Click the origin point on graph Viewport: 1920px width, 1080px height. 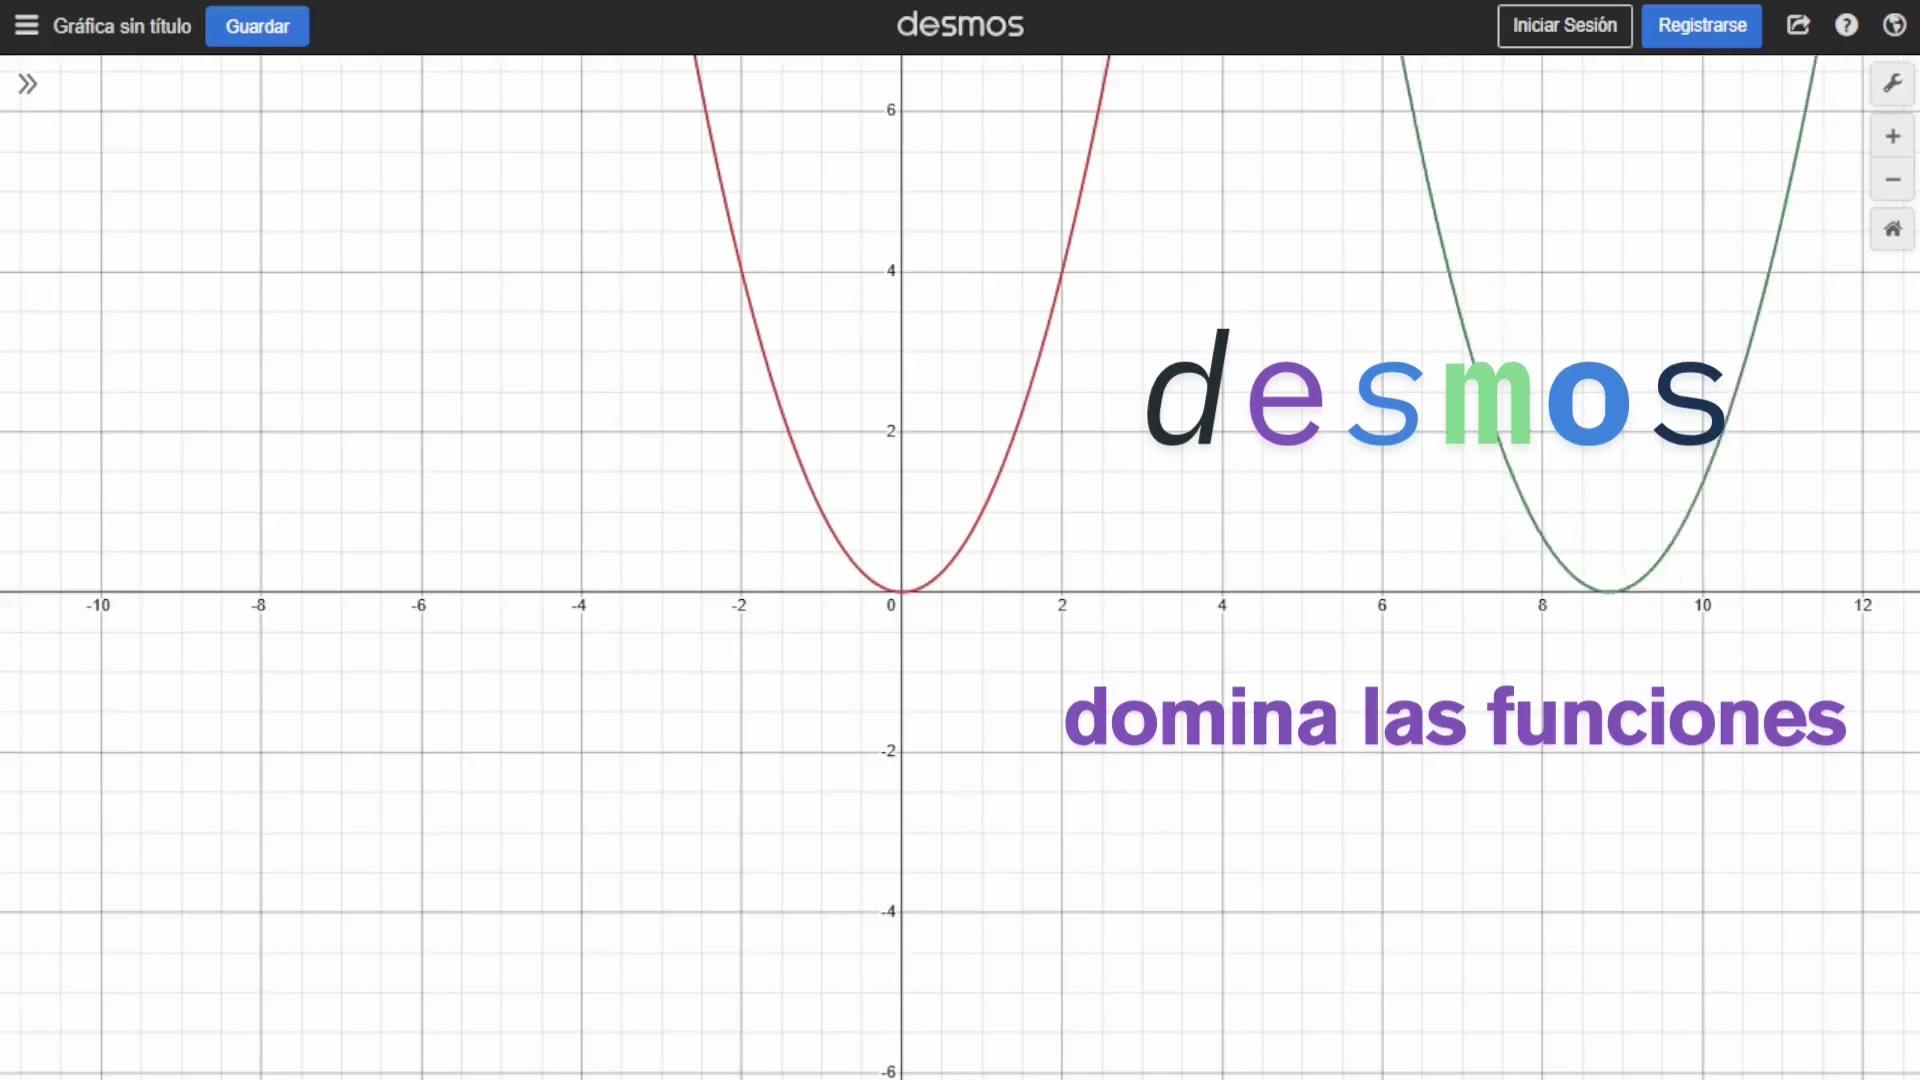901,591
